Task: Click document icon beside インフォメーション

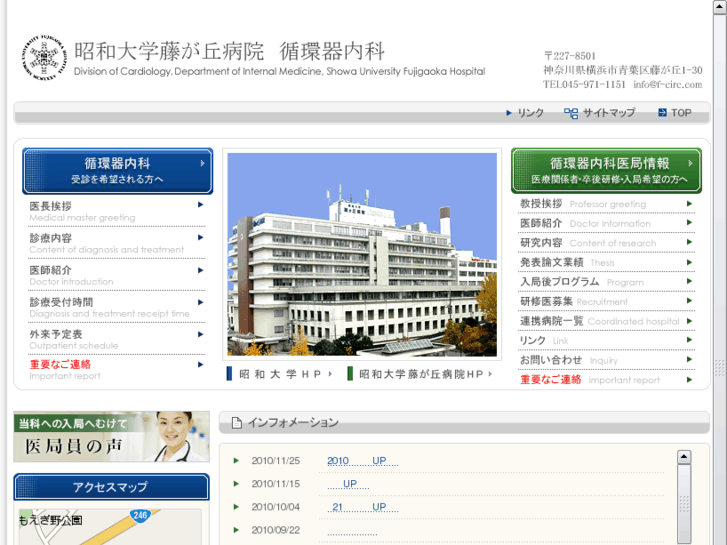Action: (x=236, y=423)
